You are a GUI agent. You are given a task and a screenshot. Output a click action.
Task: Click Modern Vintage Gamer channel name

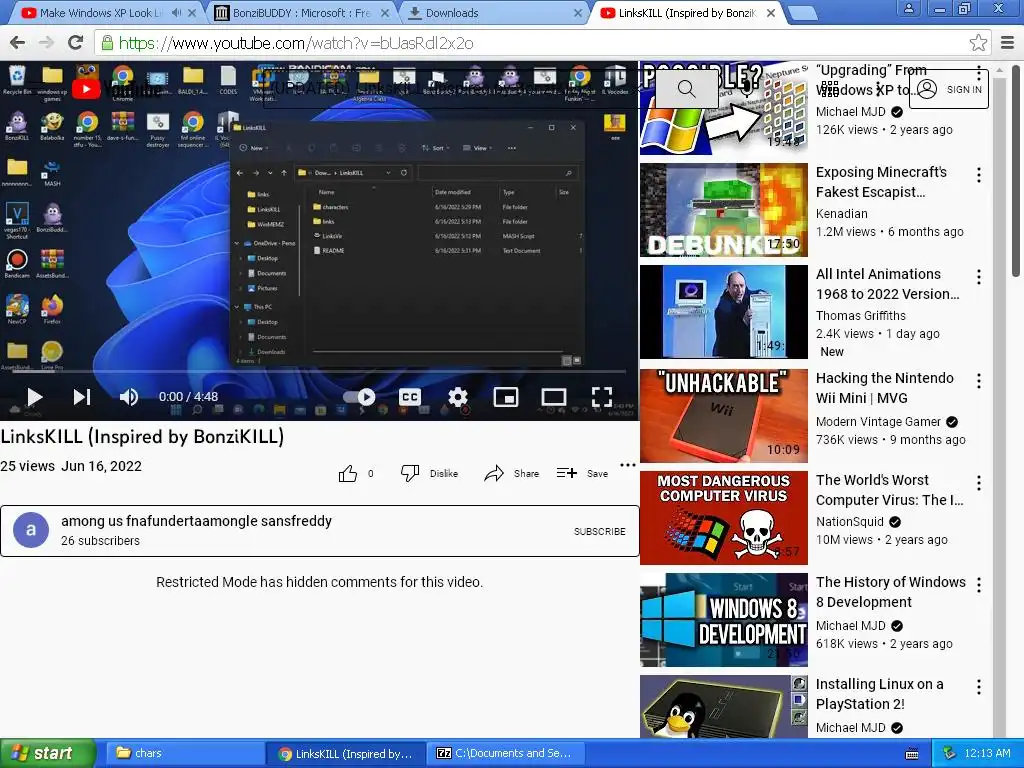click(878, 422)
